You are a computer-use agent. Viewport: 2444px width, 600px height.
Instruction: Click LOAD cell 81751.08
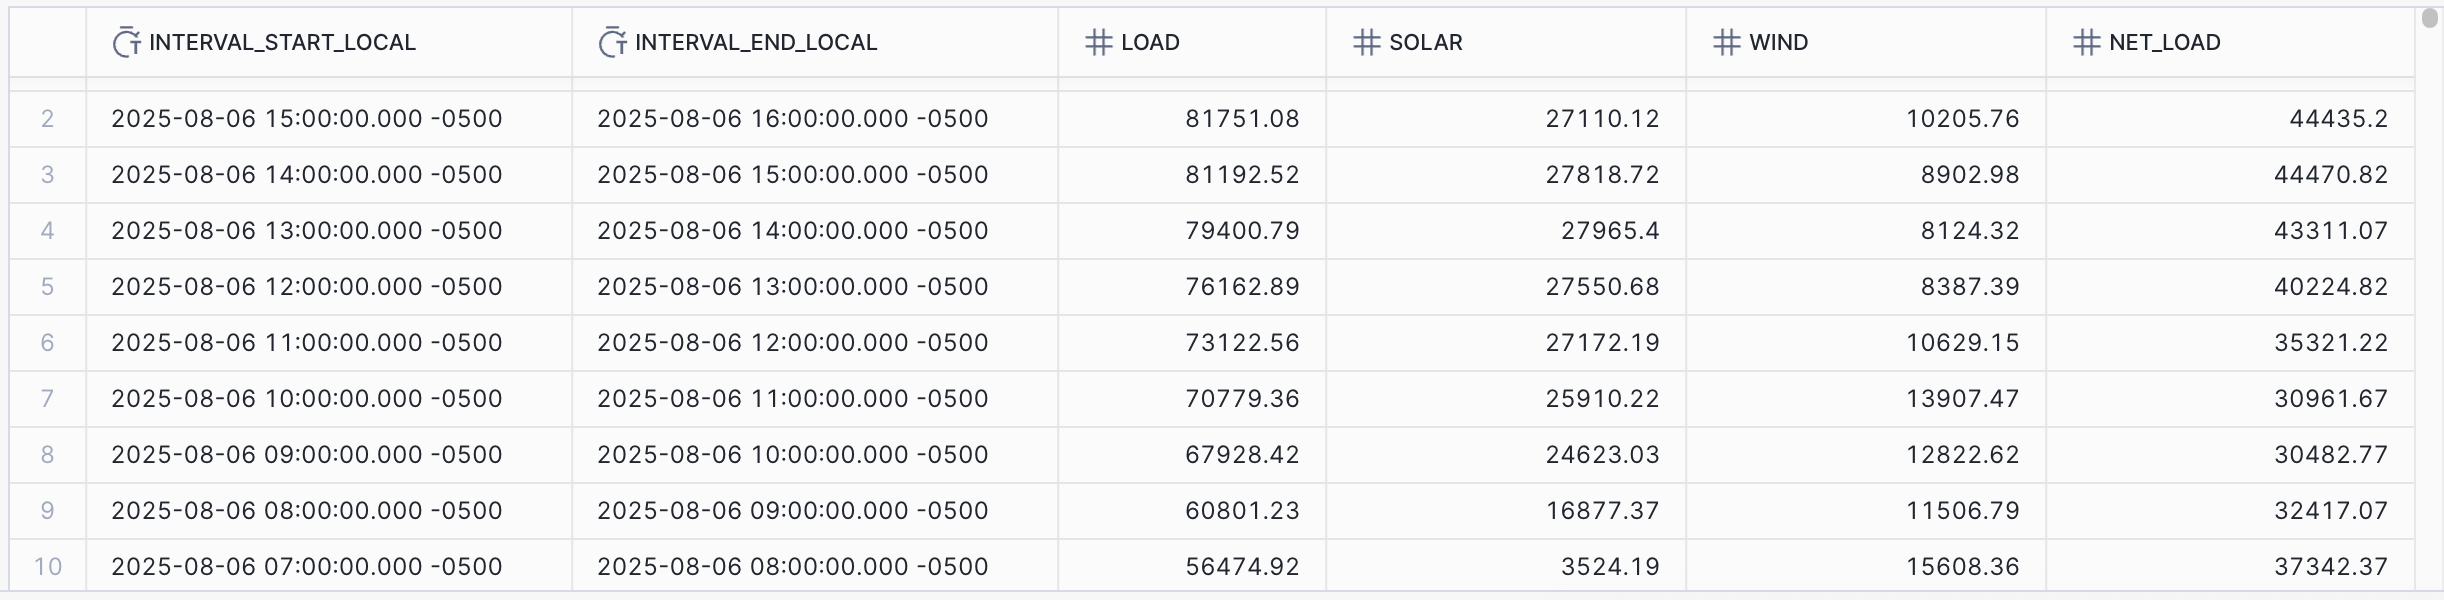[x=1242, y=119]
